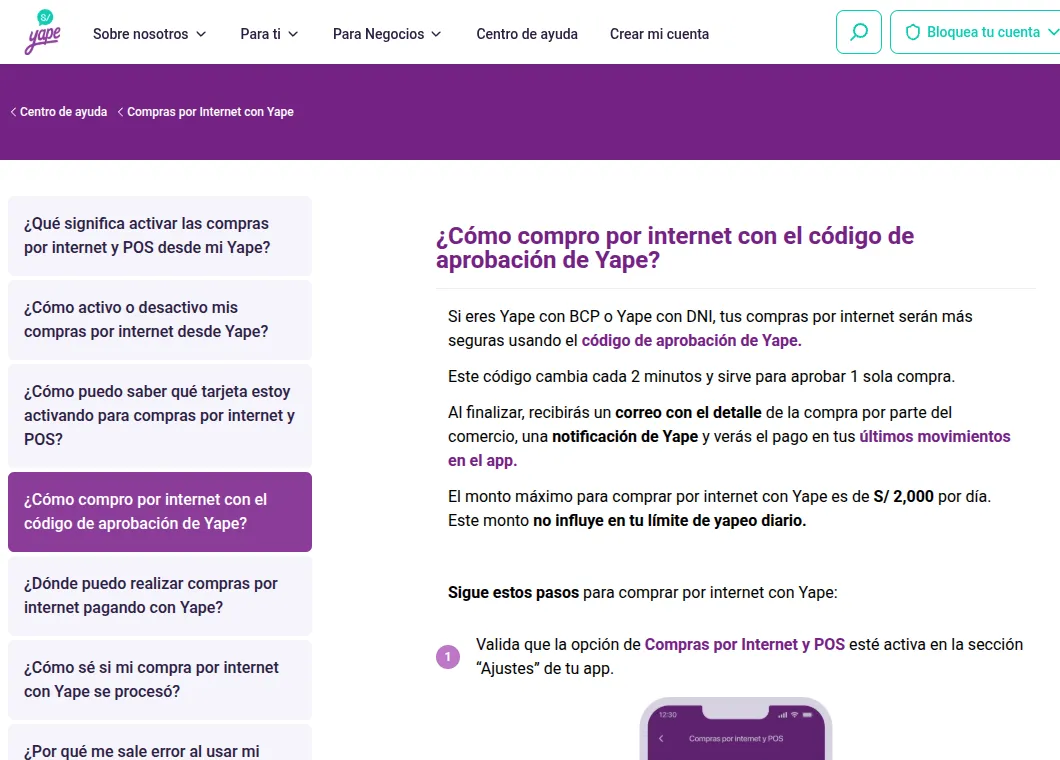Open the Sobre nosotros menu

point(149,34)
